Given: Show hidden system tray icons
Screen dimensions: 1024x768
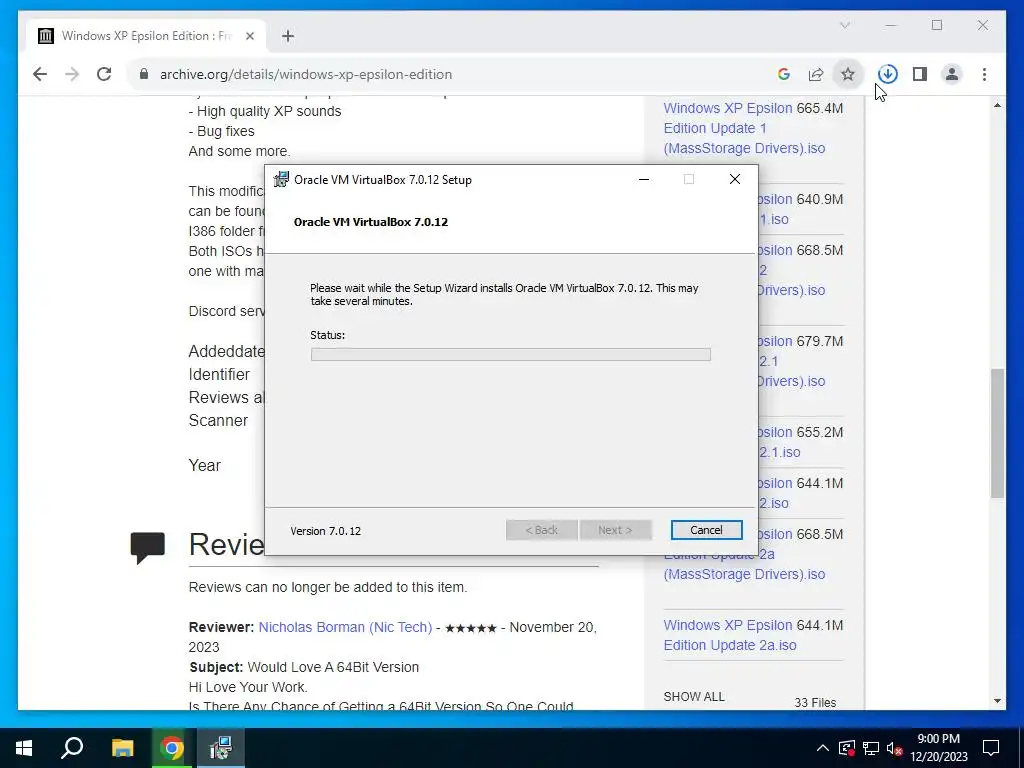Looking at the screenshot, I should tap(823, 748).
